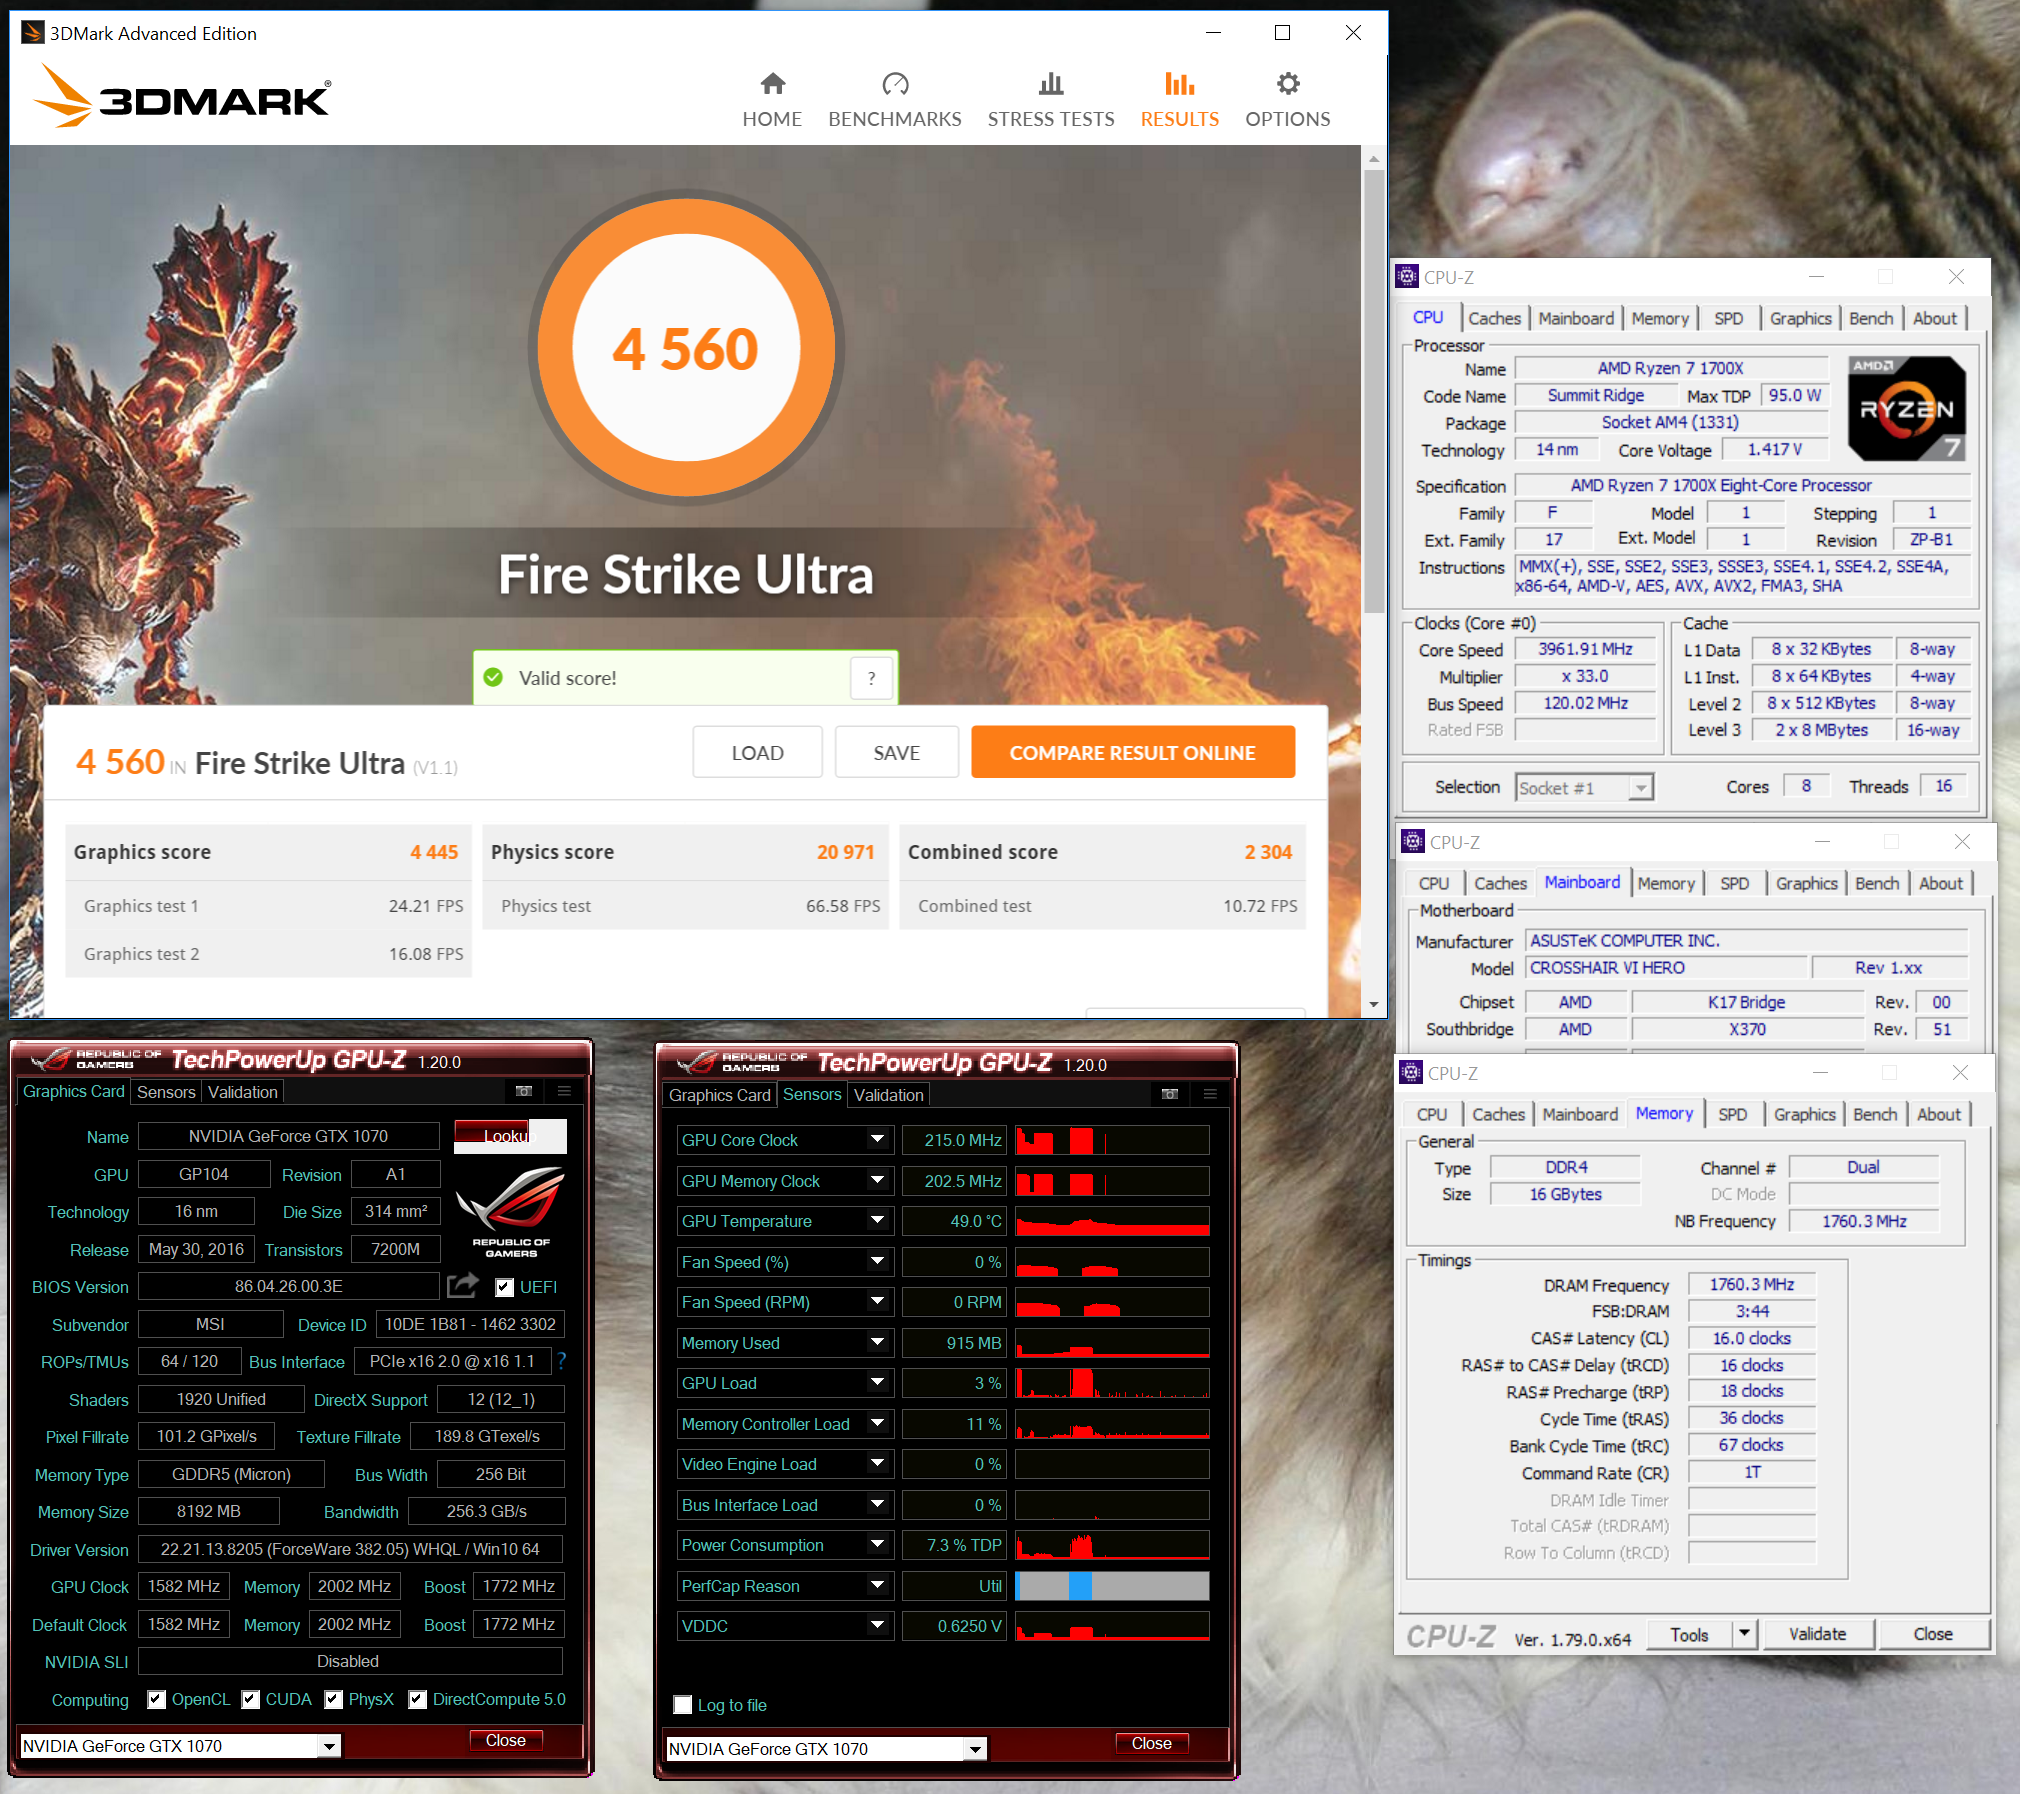Open the BENCHMARKS gauge icon
This screenshot has width=2020, height=1794.
[895, 83]
